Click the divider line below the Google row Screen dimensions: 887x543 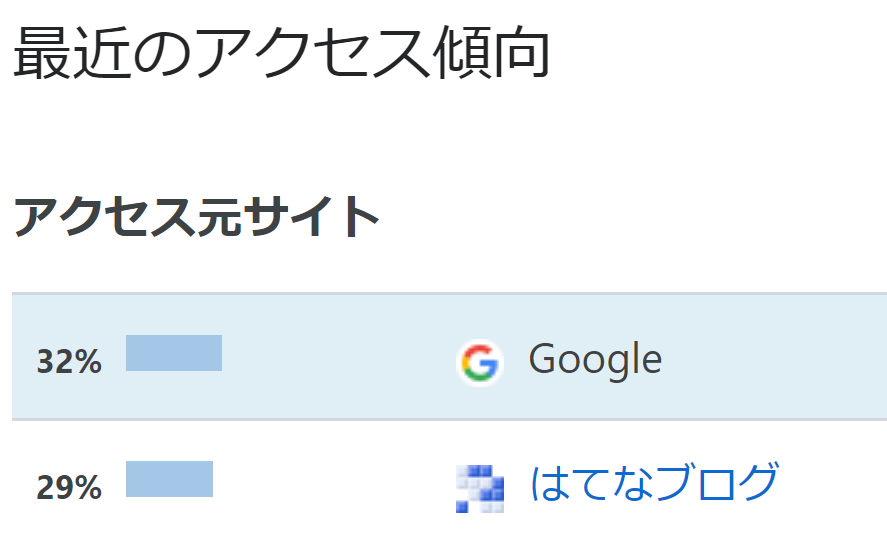click(x=449, y=420)
